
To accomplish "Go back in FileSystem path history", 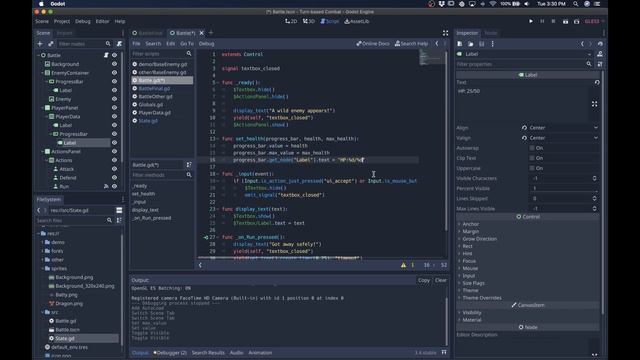I will click(39, 210).
